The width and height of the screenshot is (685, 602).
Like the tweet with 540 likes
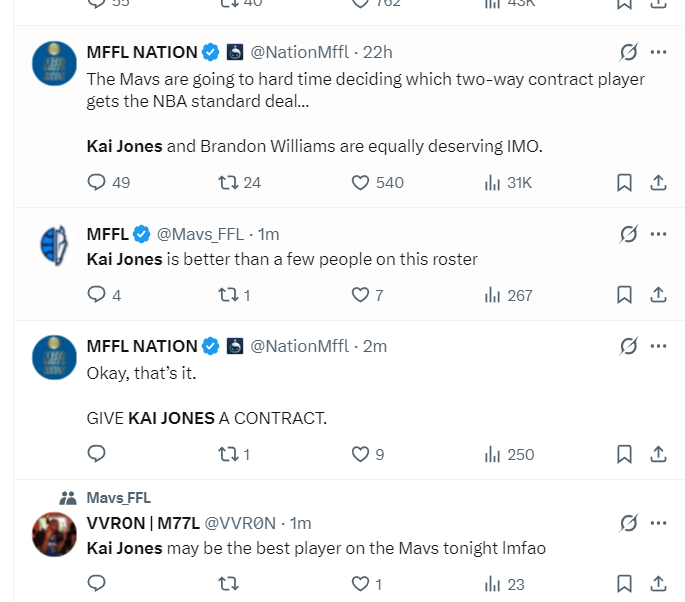[362, 182]
